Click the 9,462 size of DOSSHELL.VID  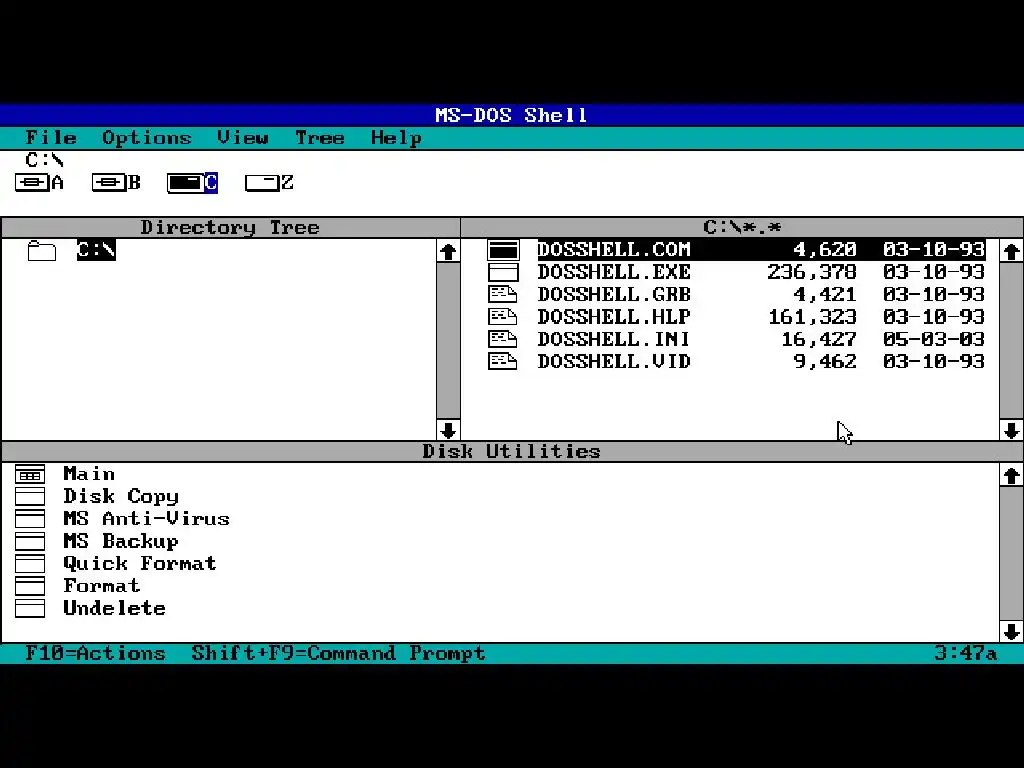pyautogui.click(x=825, y=361)
